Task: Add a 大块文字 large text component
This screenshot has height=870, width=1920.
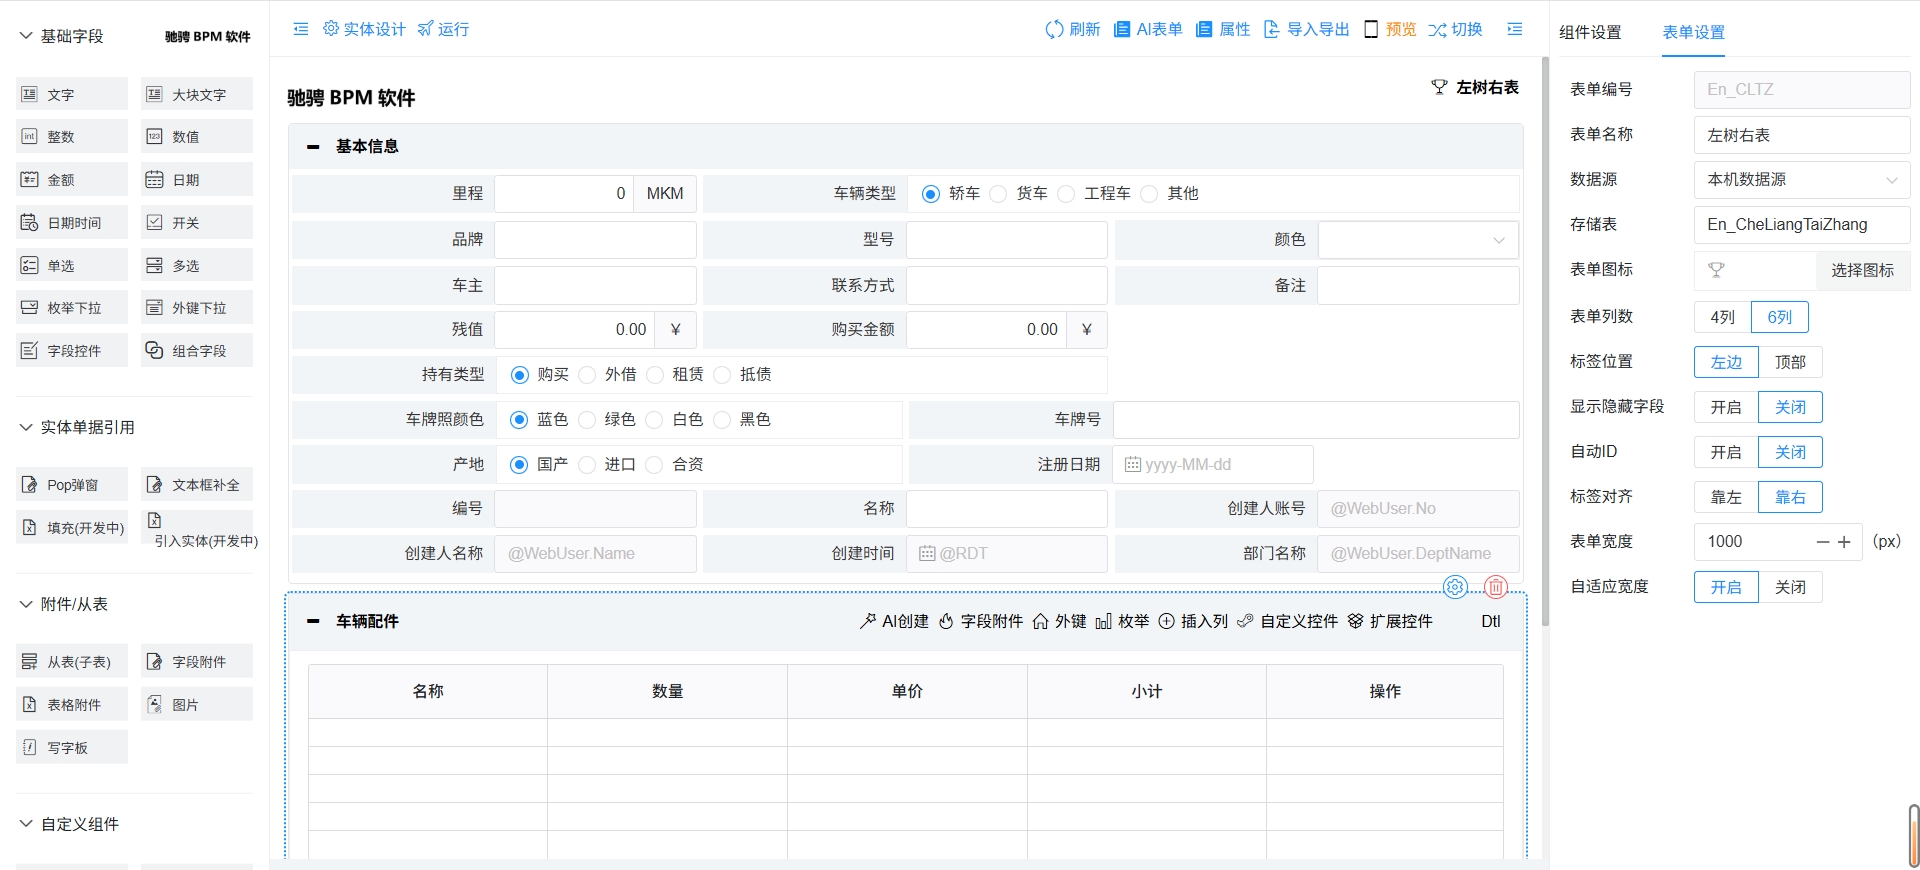Action: (x=197, y=94)
